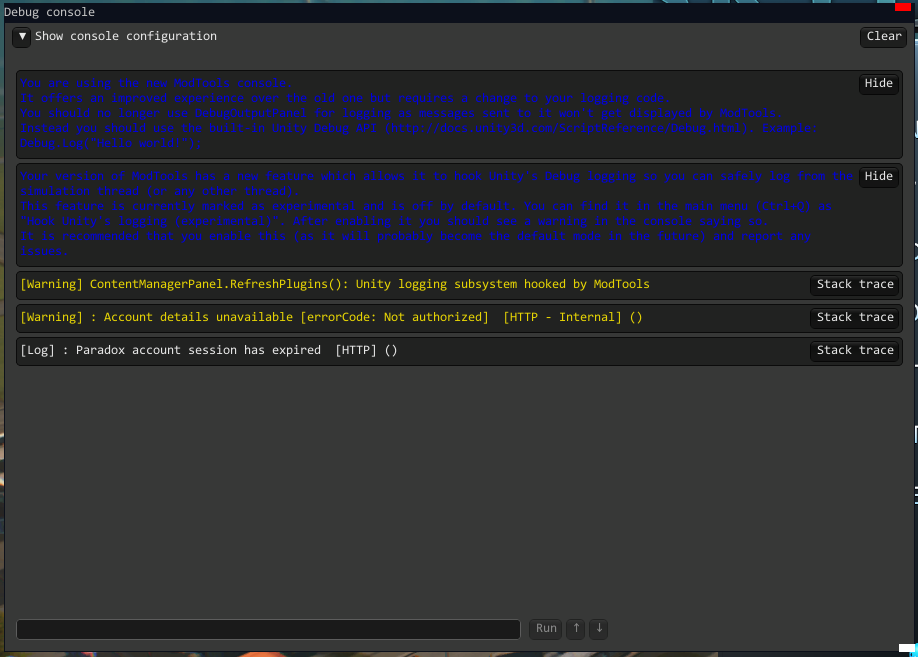Click the Clear console button

coord(883,37)
